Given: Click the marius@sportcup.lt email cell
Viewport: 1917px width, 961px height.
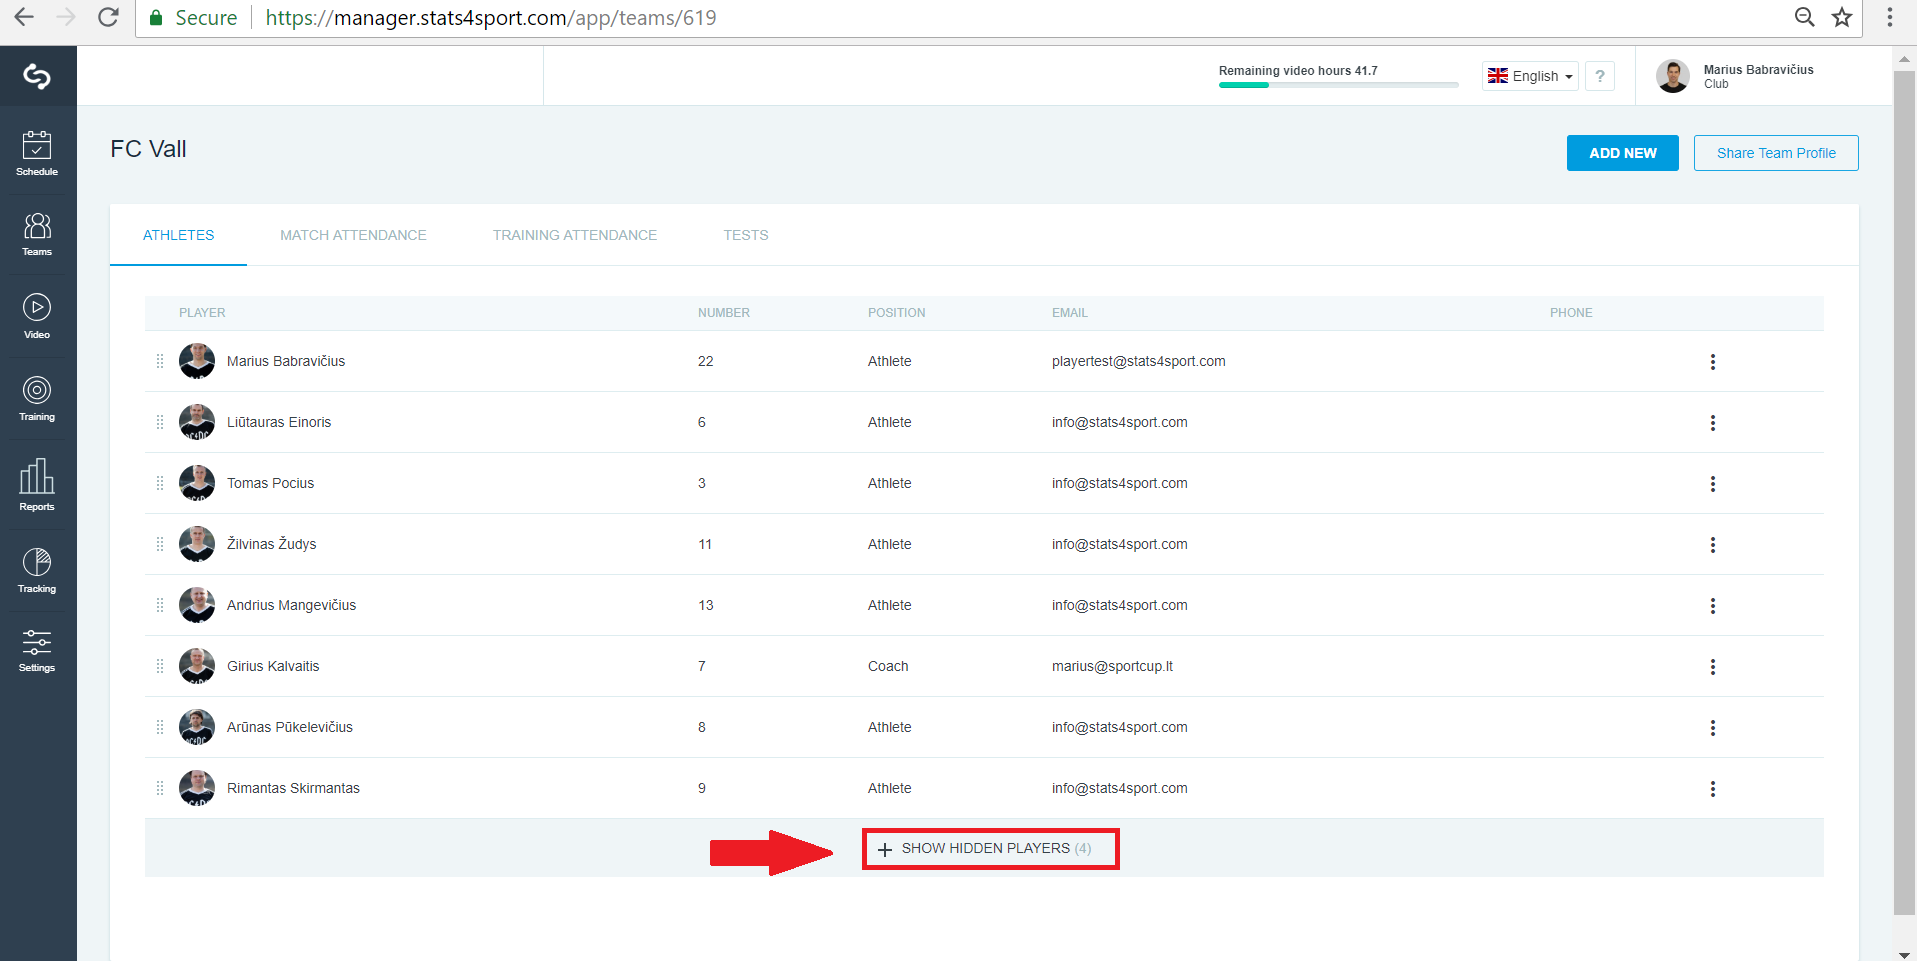Looking at the screenshot, I should (1112, 666).
